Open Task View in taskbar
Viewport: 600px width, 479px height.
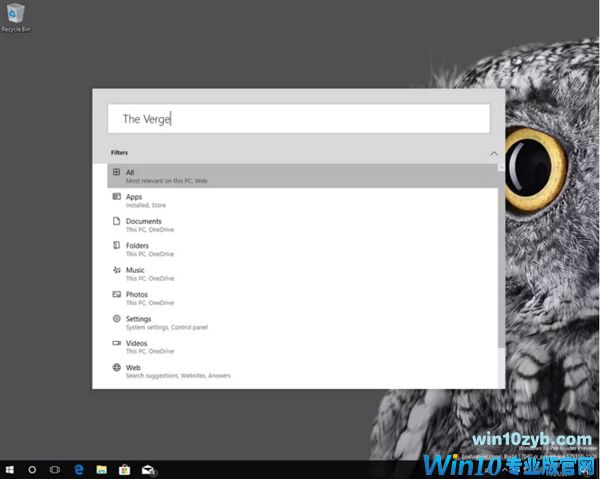point(55,469)
